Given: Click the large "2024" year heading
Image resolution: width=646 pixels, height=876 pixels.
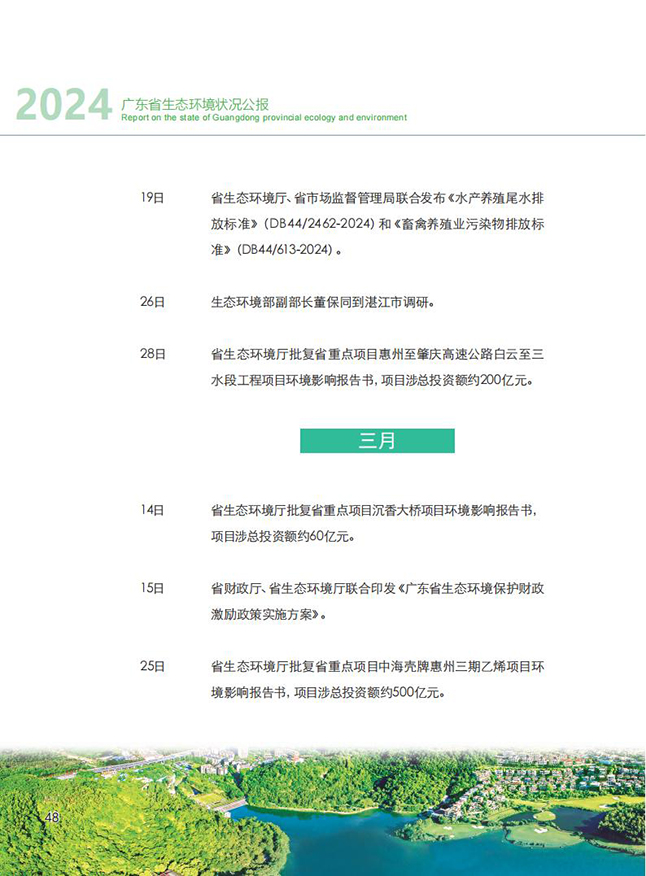Looking at the screenshot, I should [63, 105].
